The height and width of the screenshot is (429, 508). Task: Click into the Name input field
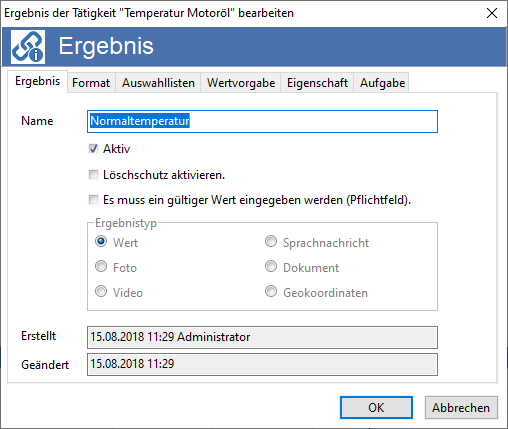pos(262,121)
